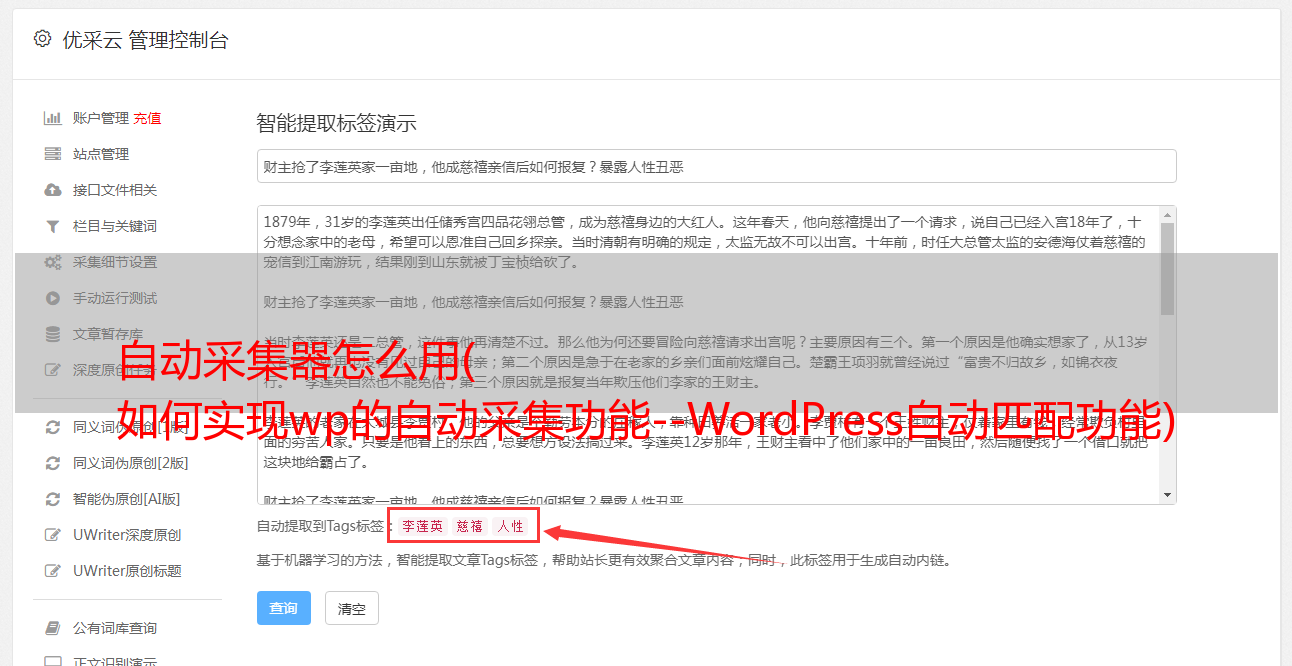Viewport: 1292px width, 666px height.
Task: Click the 人性 tag
Action: 510,526
